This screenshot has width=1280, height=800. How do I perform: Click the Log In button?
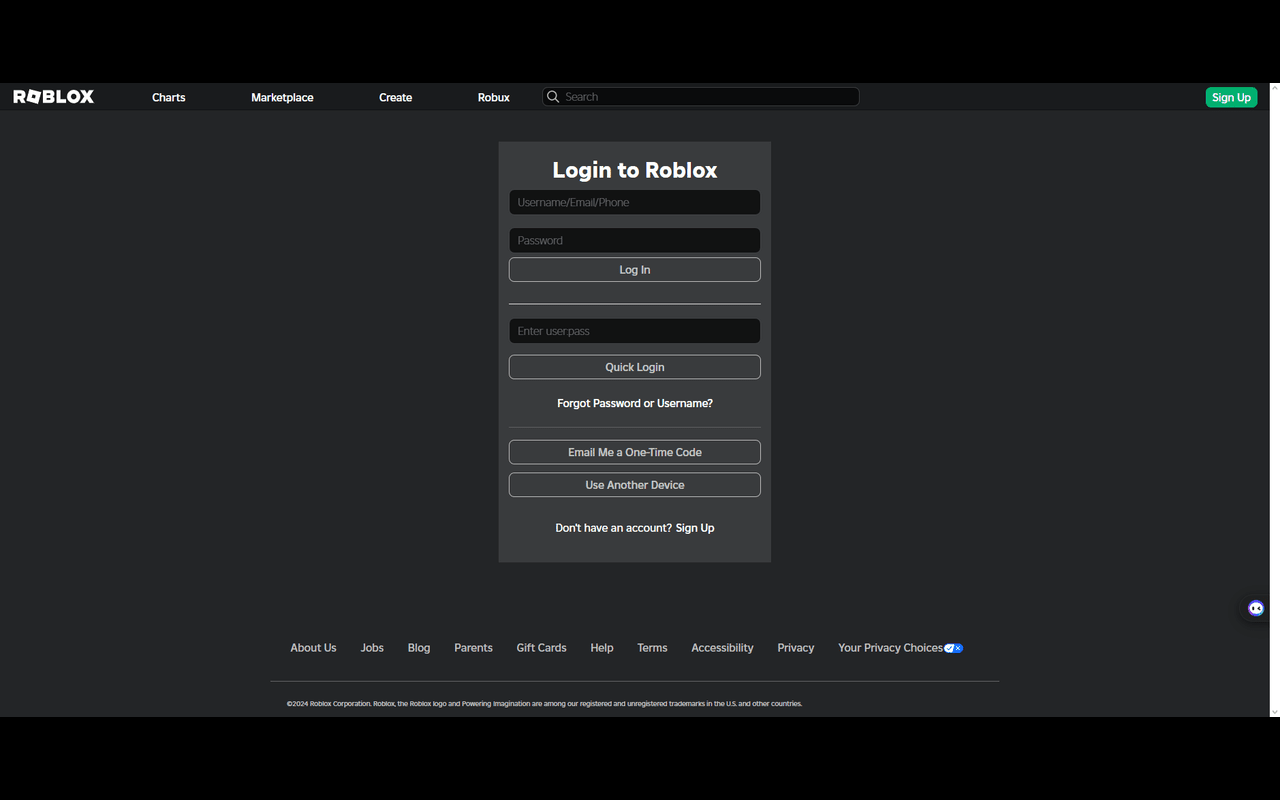point(635,270)
